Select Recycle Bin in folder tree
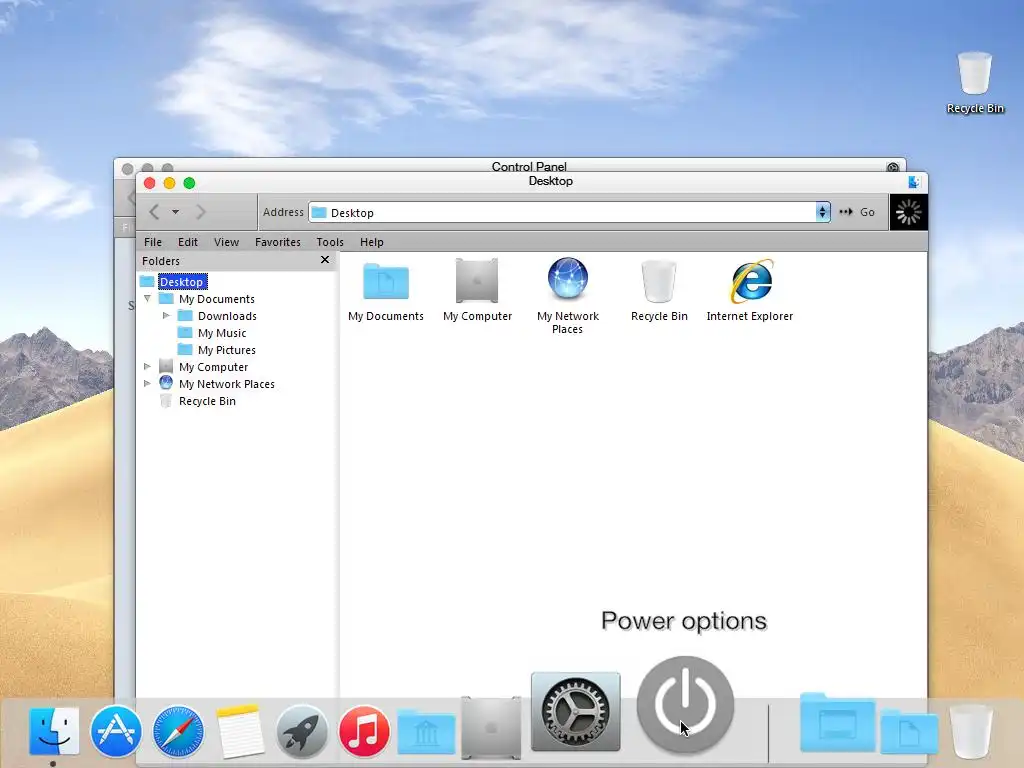Screen dimensions: 1024x768 207,400
